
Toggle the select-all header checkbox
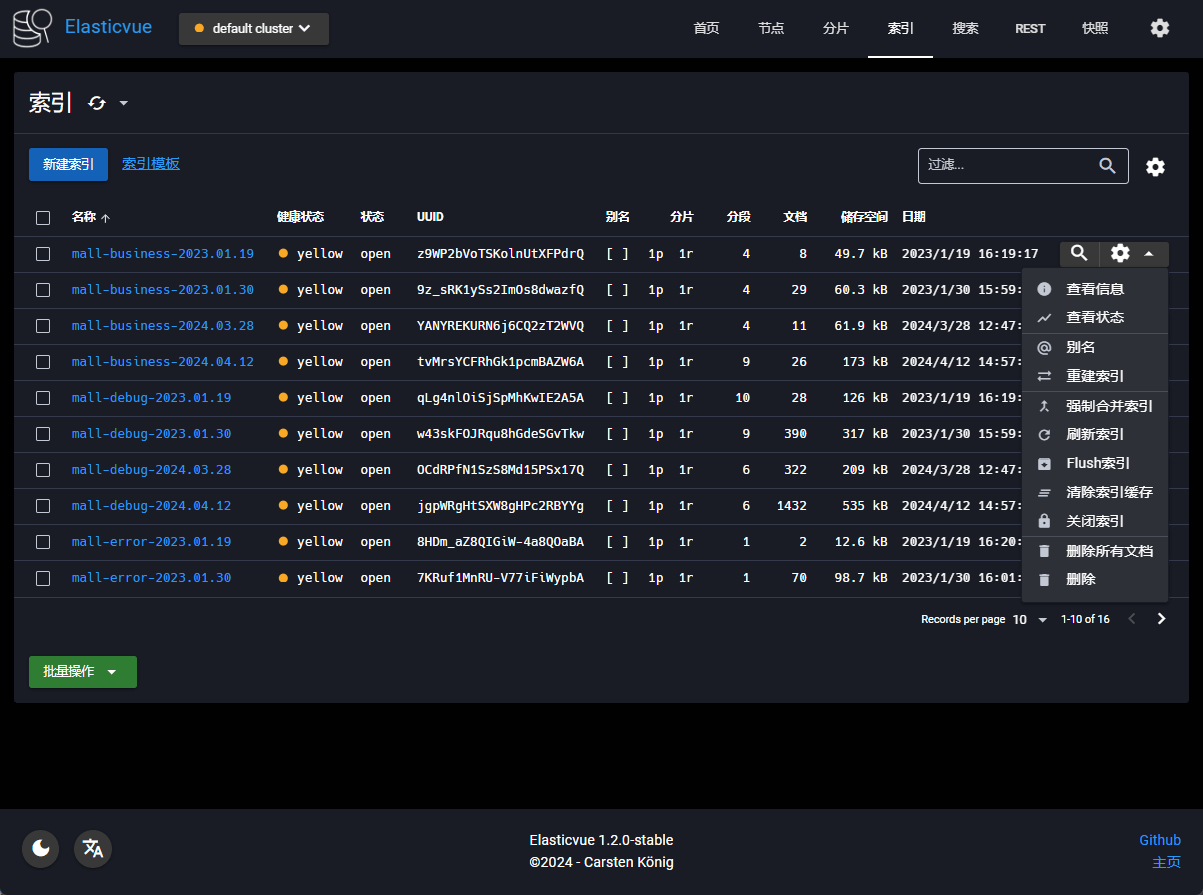[43, 218]
